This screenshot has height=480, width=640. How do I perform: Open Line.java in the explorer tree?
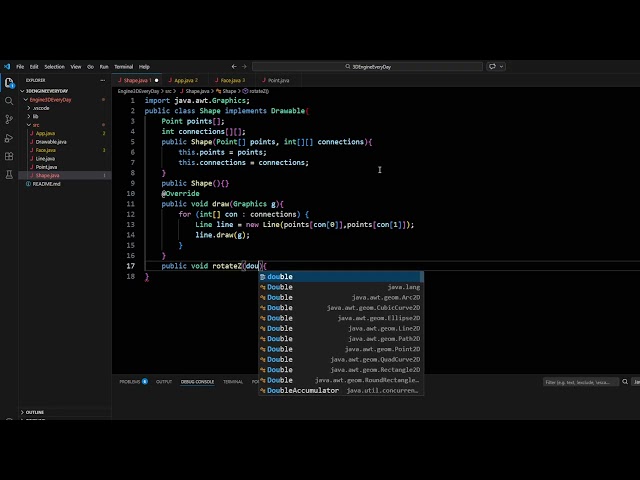65,158
